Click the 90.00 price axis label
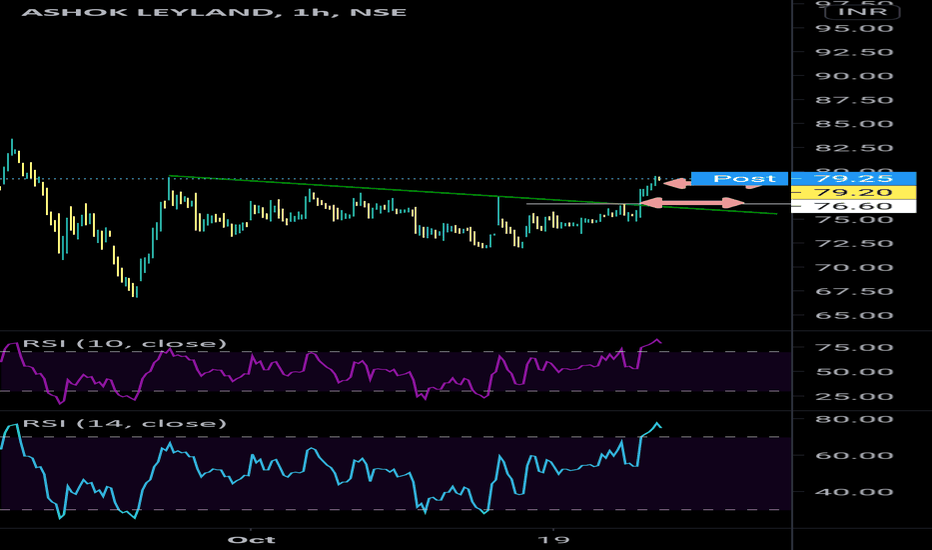Viewport: 932px width, 550px height. point(854,76)
